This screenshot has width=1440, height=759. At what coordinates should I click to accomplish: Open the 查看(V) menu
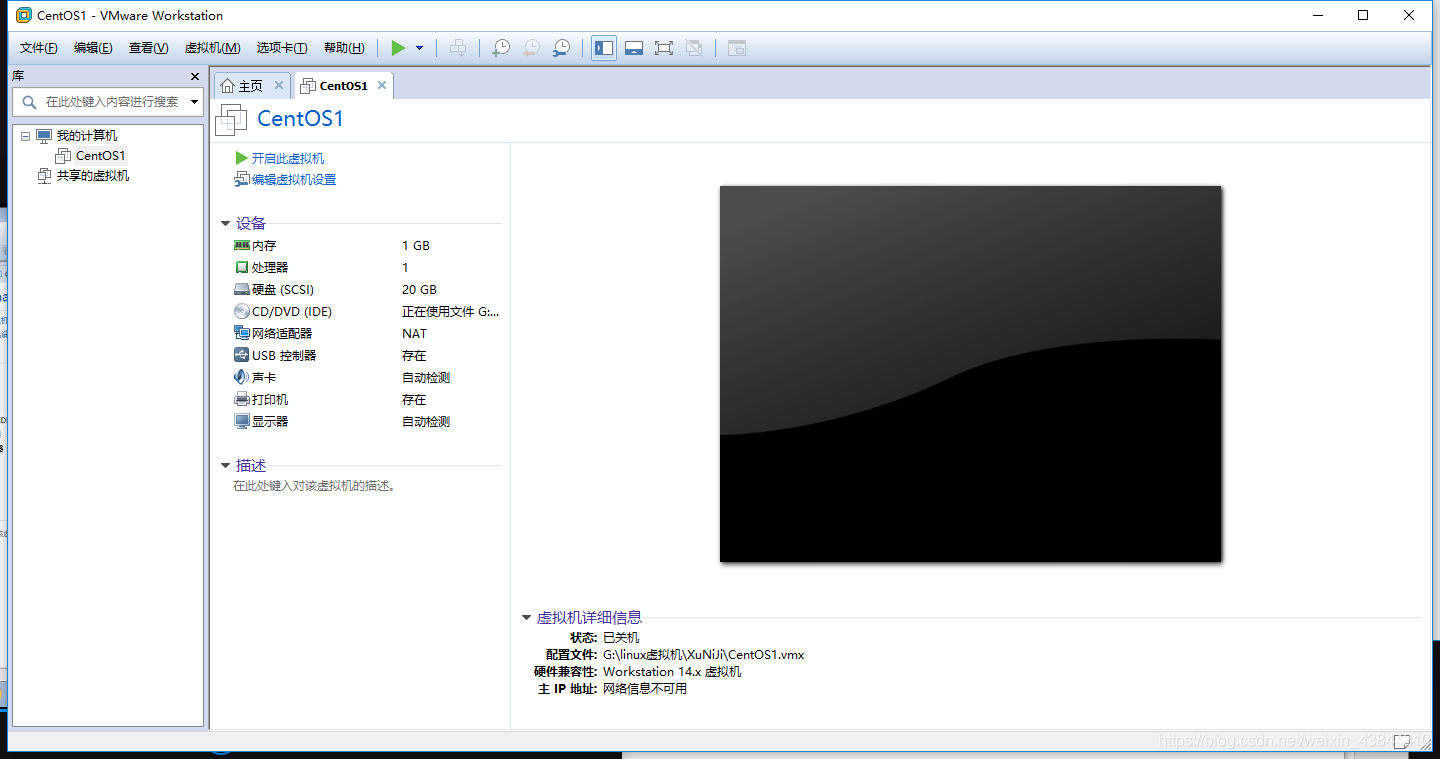tap(148, 48)
